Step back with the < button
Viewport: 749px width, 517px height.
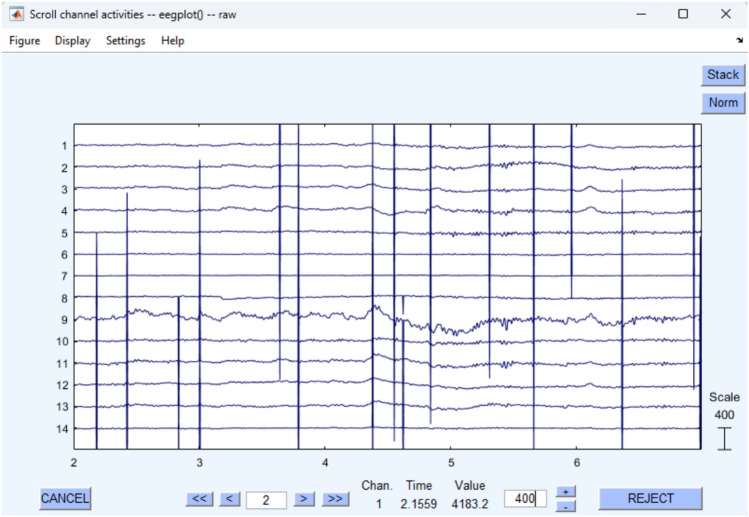tap(230, 499)
